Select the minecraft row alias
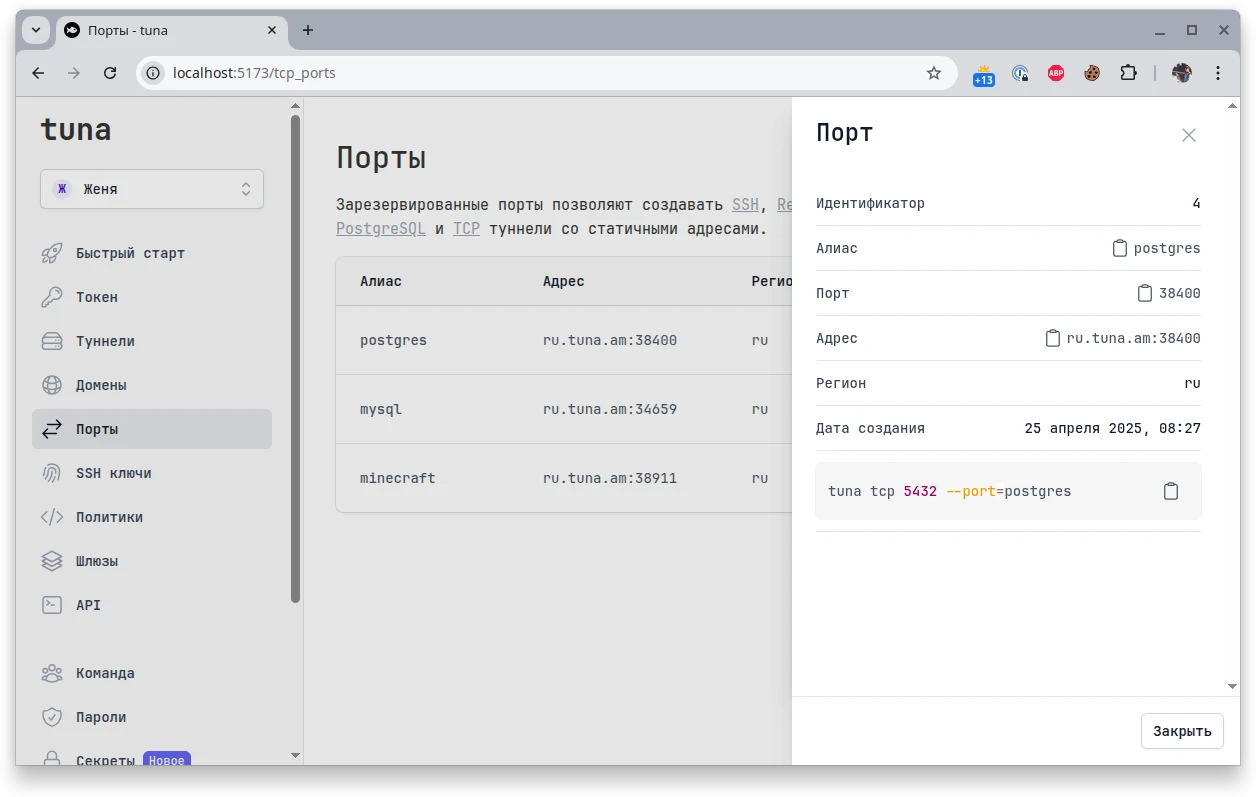 [x=398, y=478]
